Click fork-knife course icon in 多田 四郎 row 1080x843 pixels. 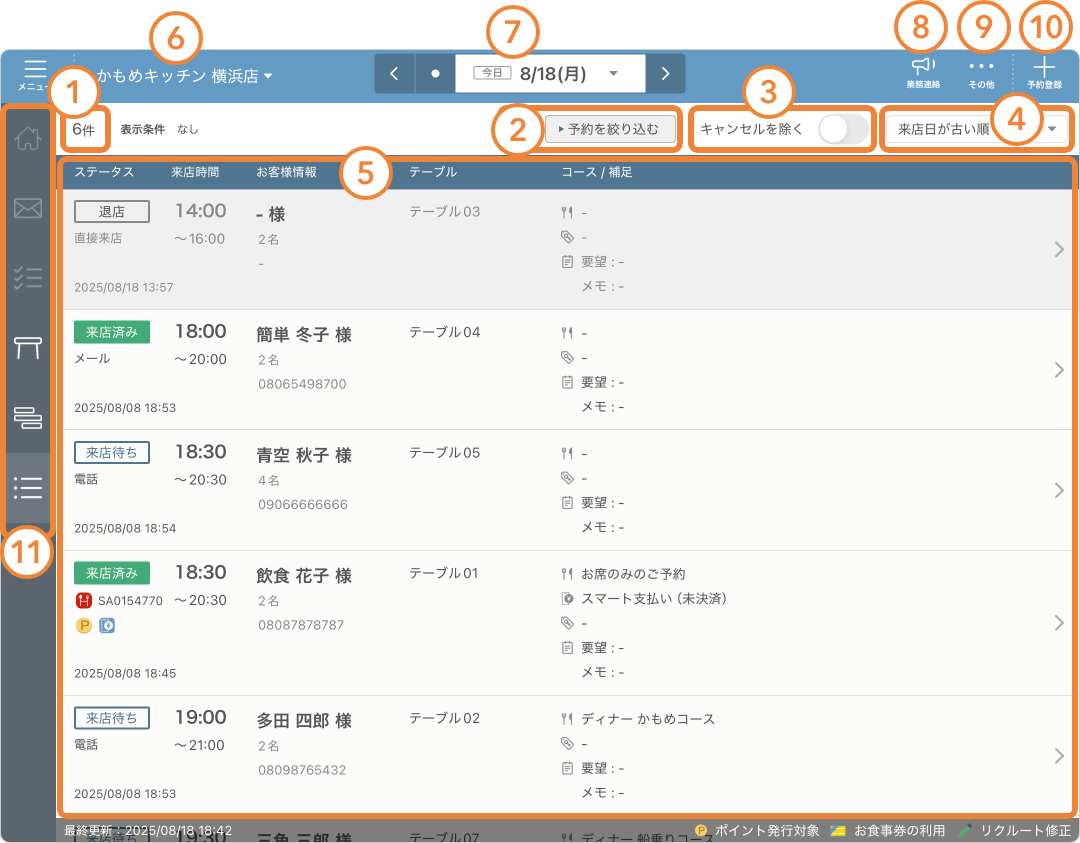(x=567, y=719)
